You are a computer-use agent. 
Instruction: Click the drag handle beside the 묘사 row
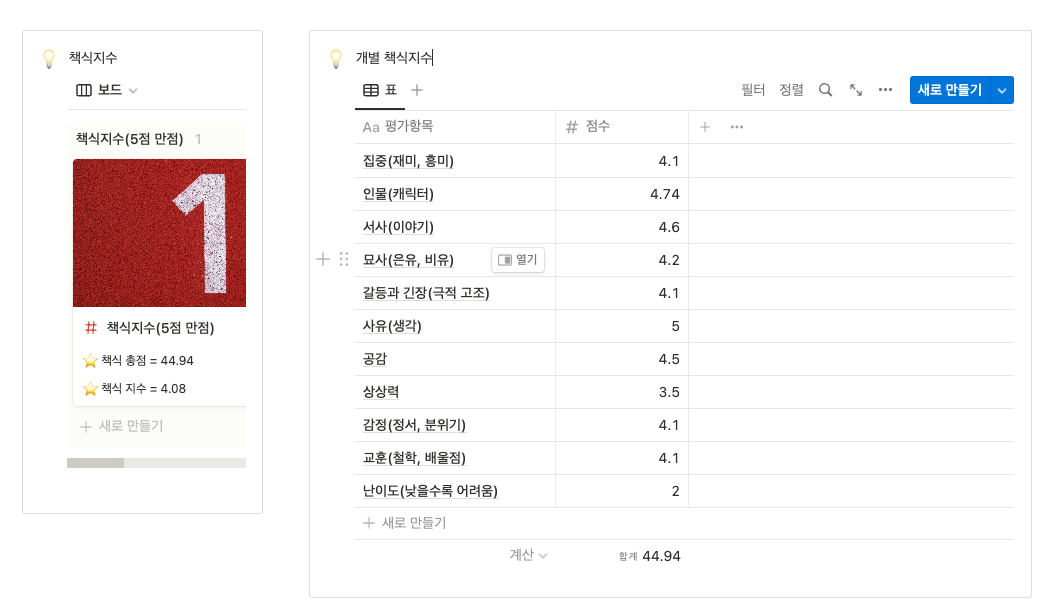tap(343, 259)
